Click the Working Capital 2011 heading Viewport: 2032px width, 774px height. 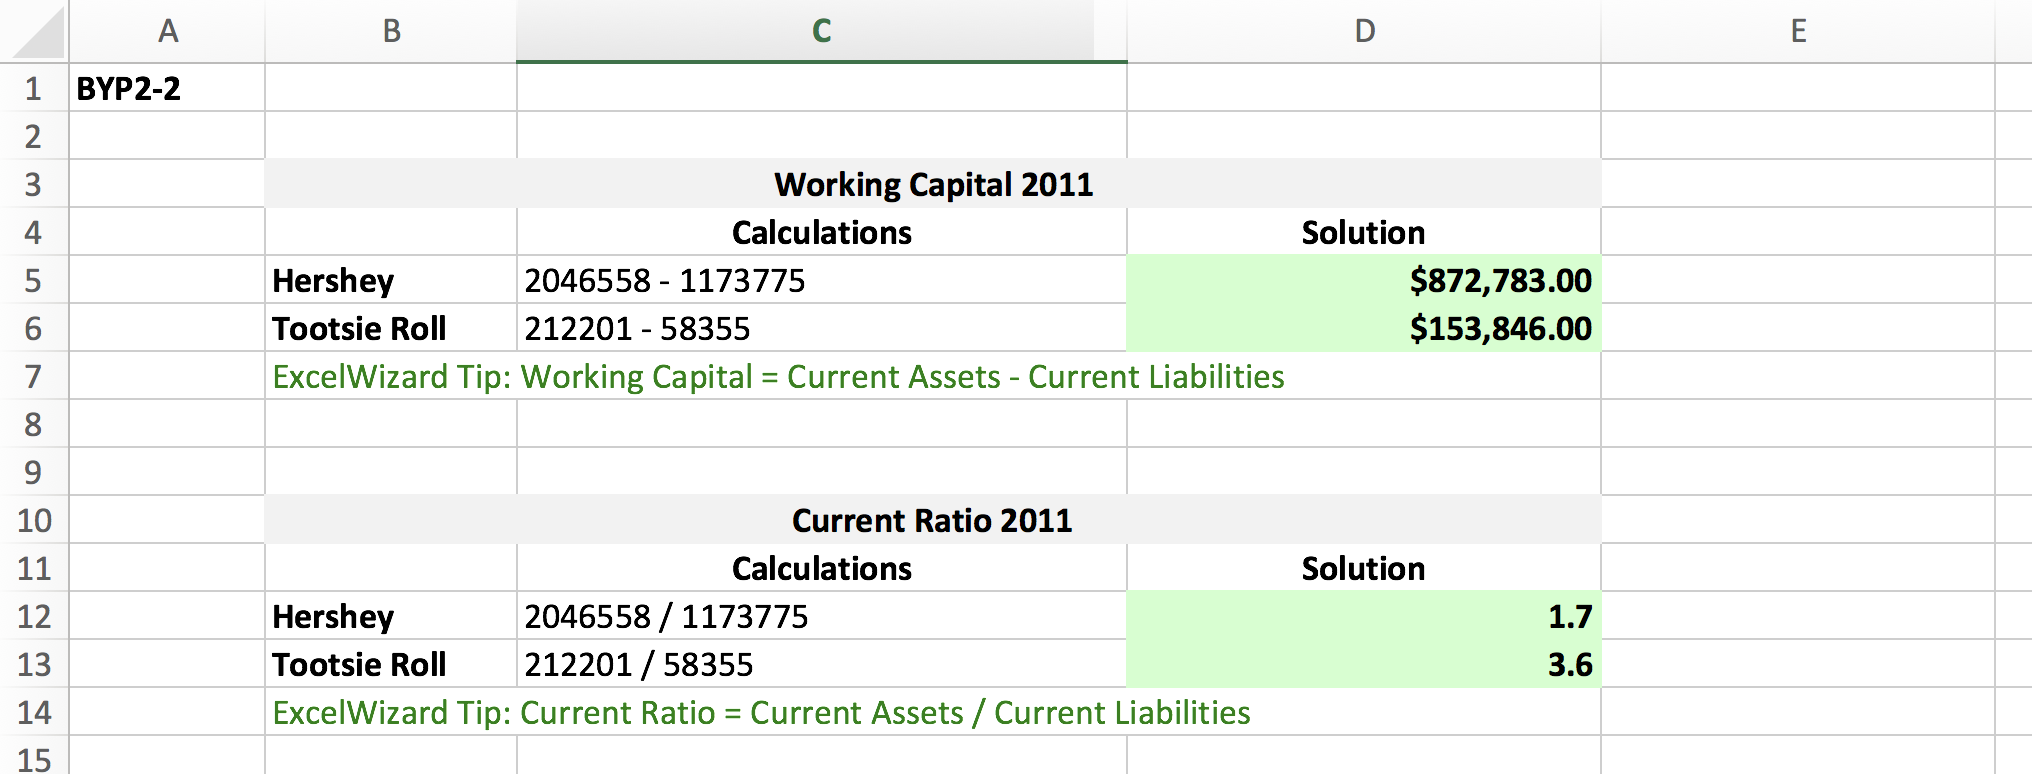pos(933,184)
